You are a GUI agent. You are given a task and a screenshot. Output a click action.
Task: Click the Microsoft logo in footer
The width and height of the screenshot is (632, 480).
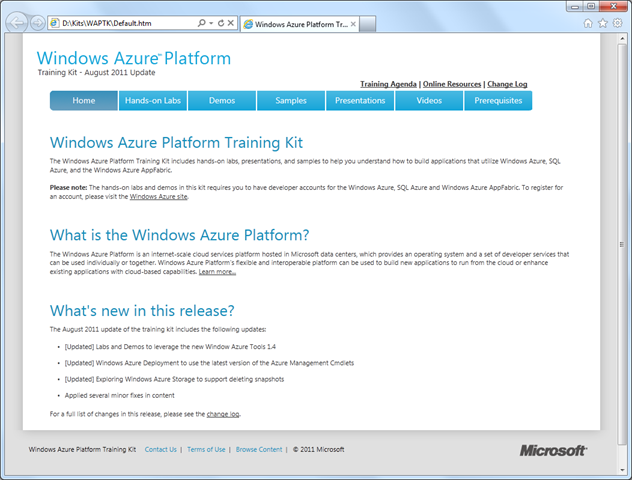(553, 451)
